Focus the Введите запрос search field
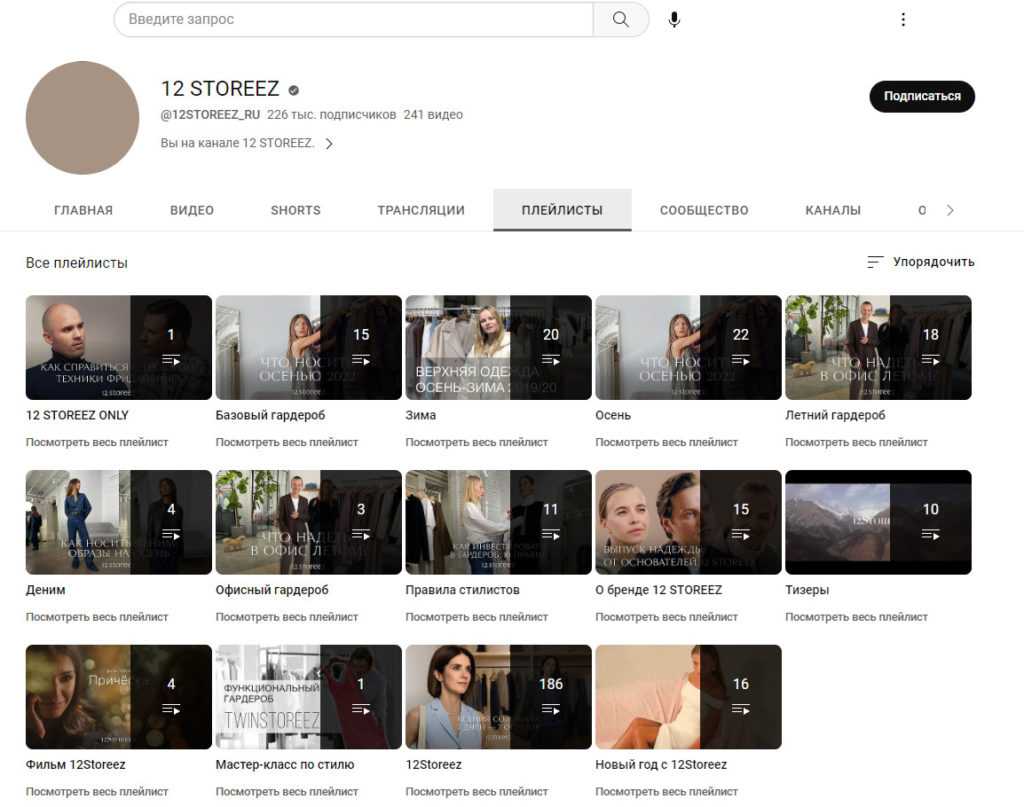This screenshot has width=1024, height=807. pos(354,20)
